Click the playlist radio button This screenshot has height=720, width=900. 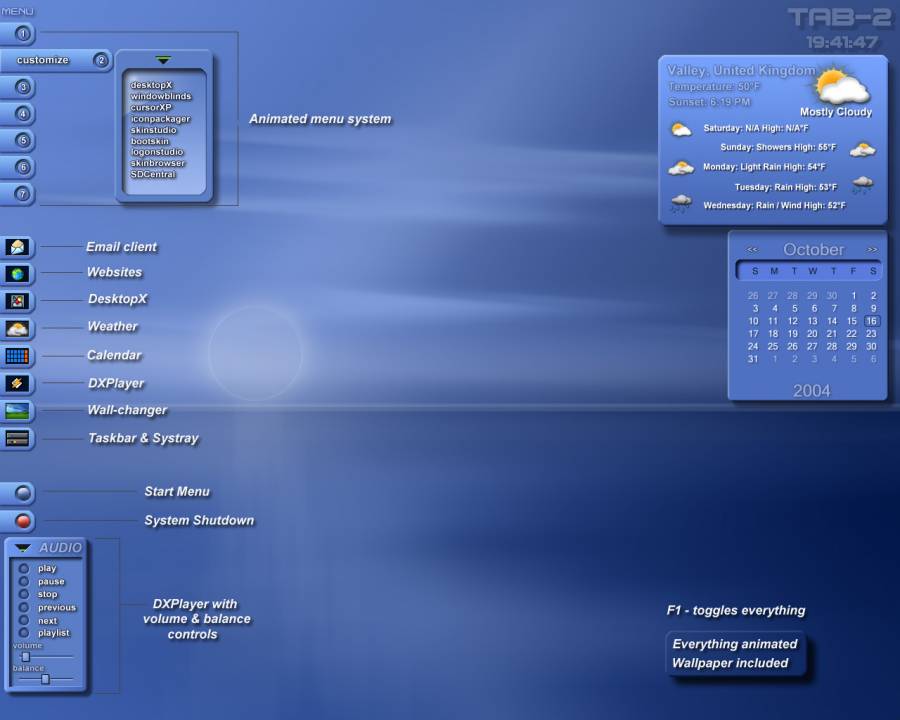[24, 633]
